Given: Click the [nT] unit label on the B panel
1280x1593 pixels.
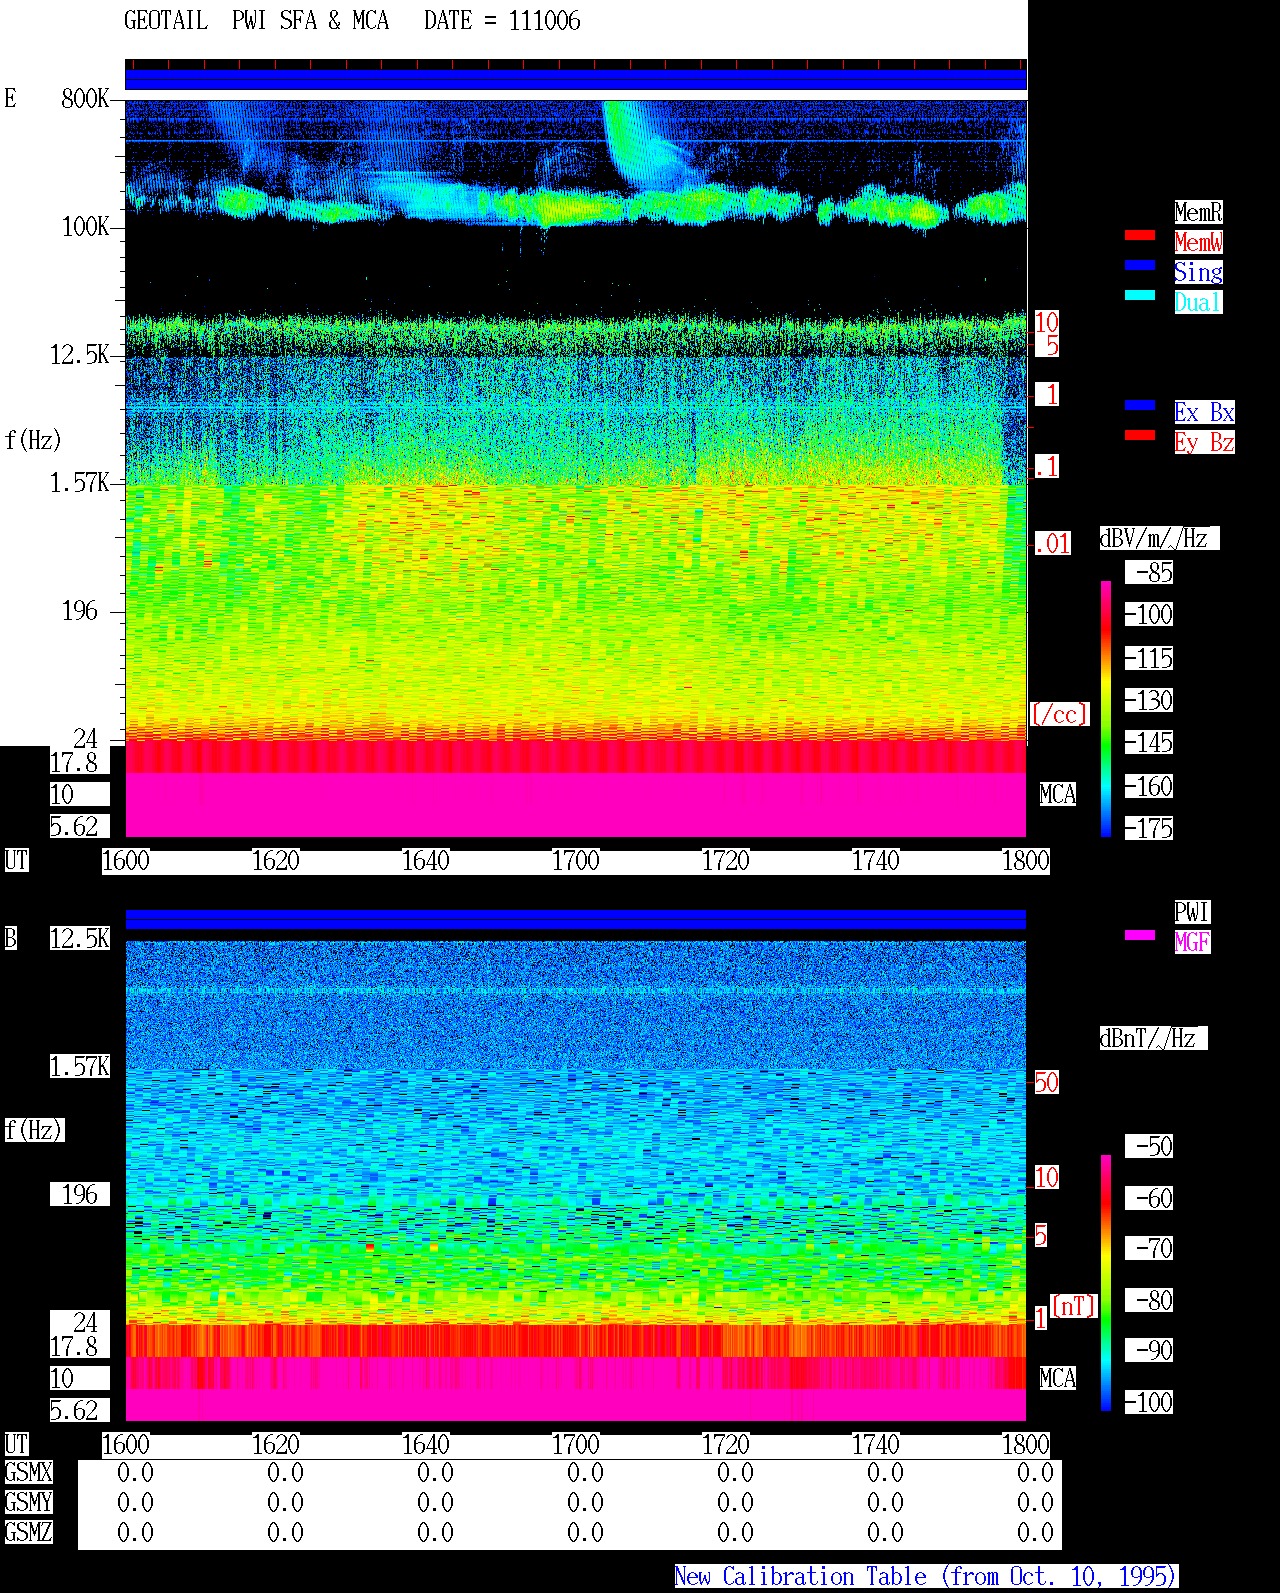Looking at the screenshot, I should [x=1074, y=1306].
